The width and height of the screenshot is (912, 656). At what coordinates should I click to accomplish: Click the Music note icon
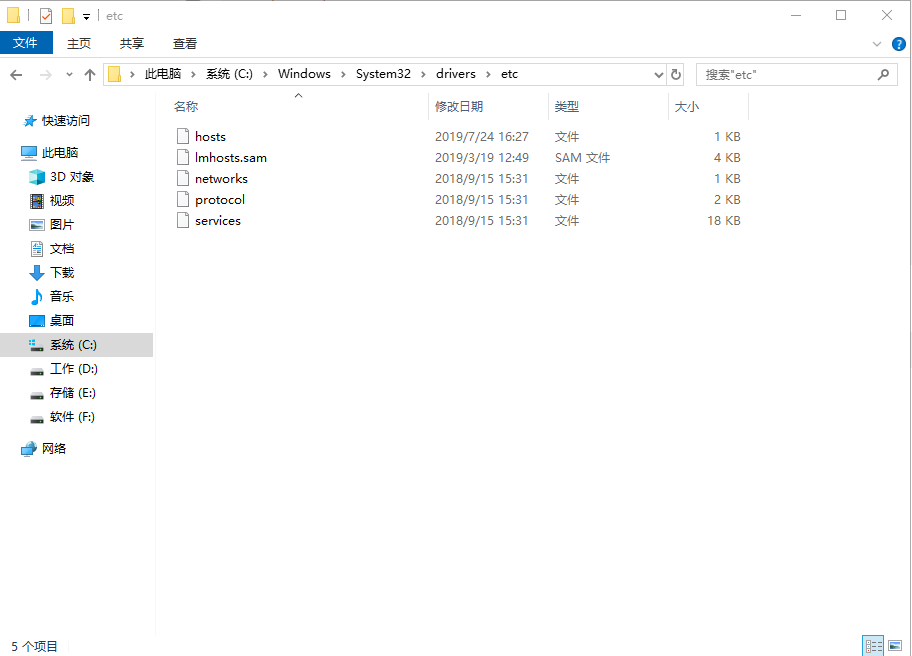(x=37, y=297)
